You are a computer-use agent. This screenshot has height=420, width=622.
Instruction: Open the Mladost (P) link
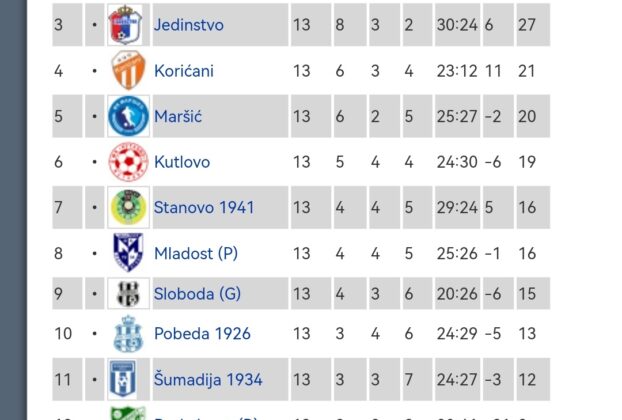[196, 254]
